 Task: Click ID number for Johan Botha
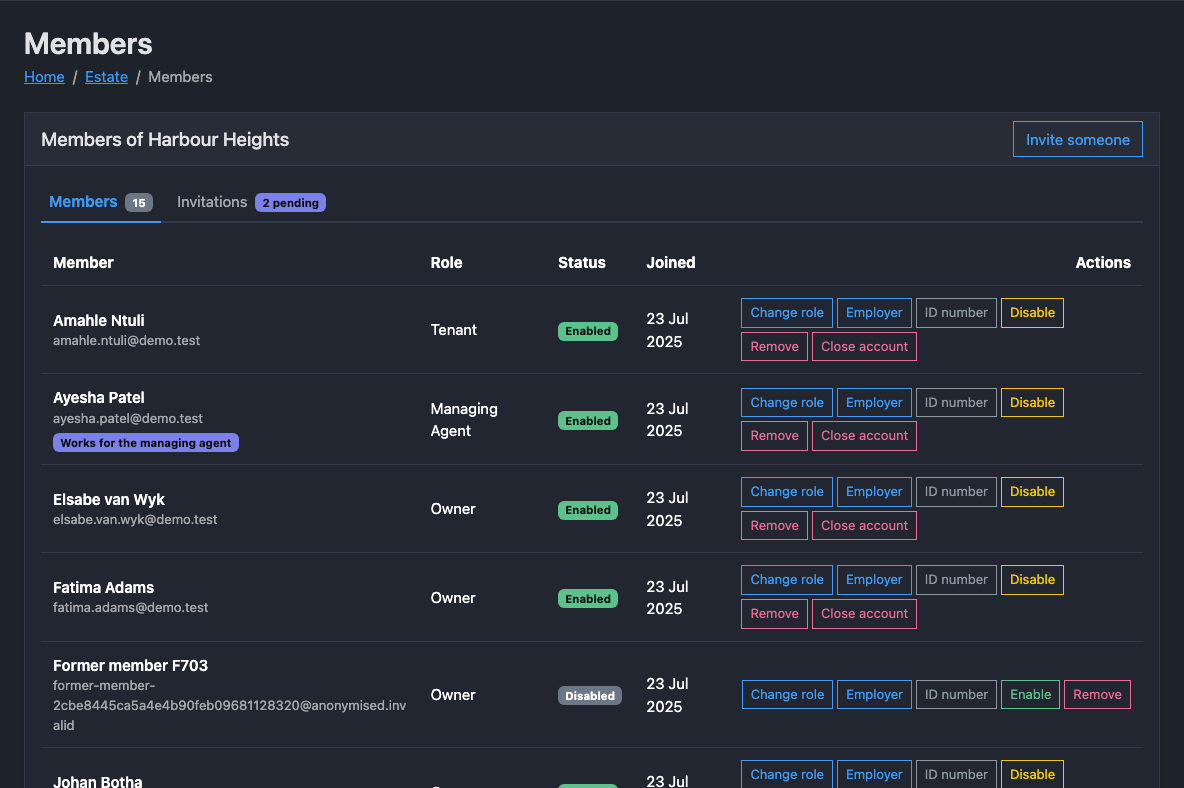[956, 774]
